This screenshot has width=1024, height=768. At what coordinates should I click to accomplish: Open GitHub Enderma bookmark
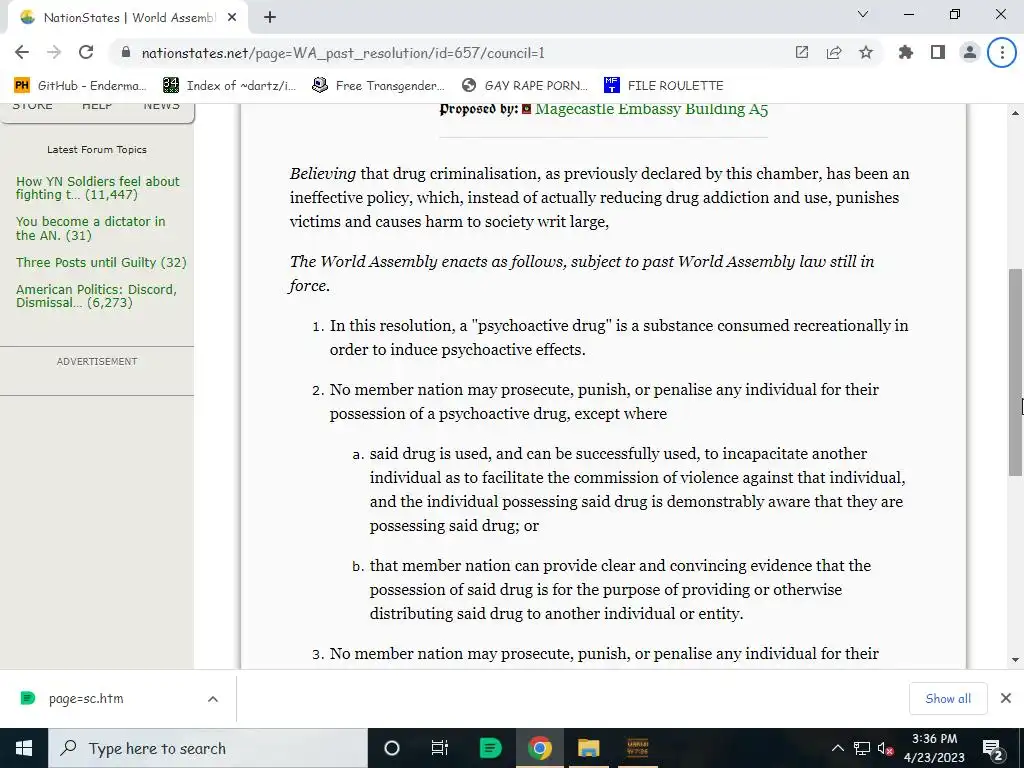click(x=80, y=86)
